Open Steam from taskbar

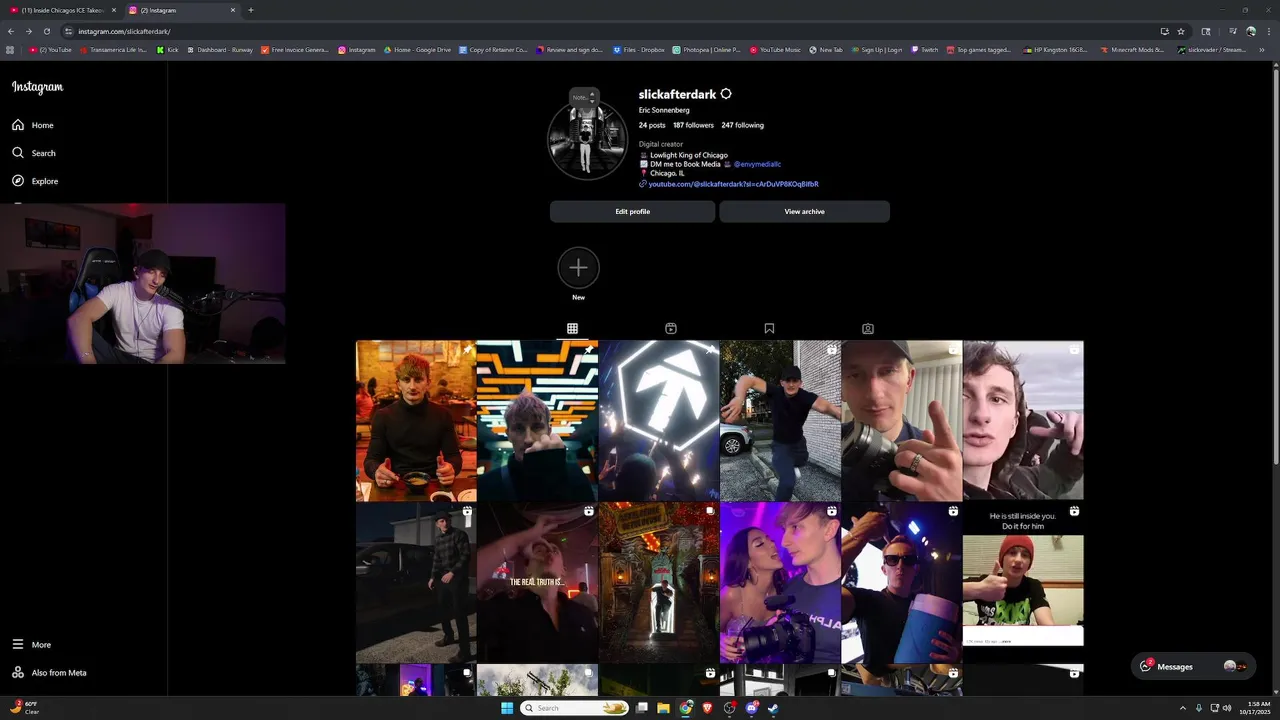click(773, 708)
